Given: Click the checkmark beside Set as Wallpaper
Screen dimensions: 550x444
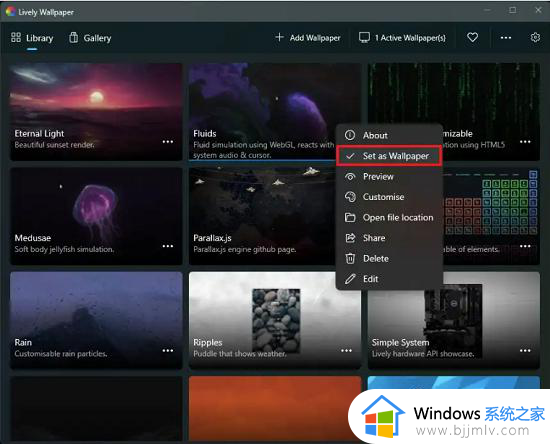Looking at the screenshot, I should pyautogui.click(x=350, y=156).
